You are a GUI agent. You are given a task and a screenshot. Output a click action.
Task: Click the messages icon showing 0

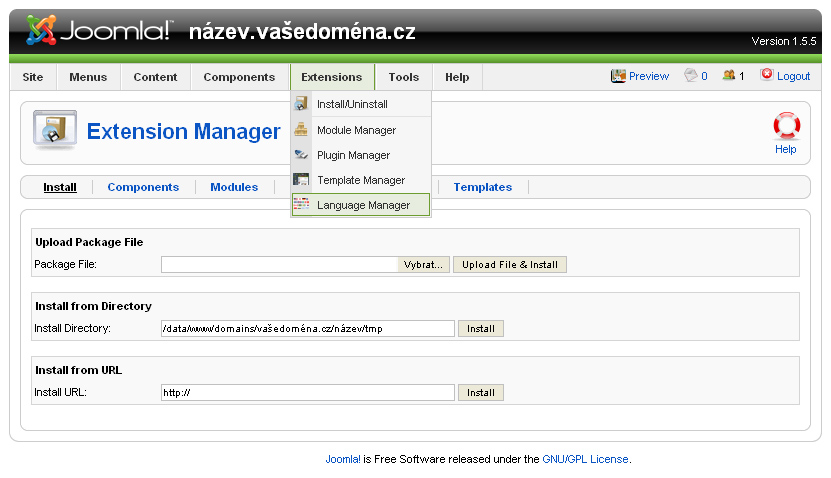691,75
